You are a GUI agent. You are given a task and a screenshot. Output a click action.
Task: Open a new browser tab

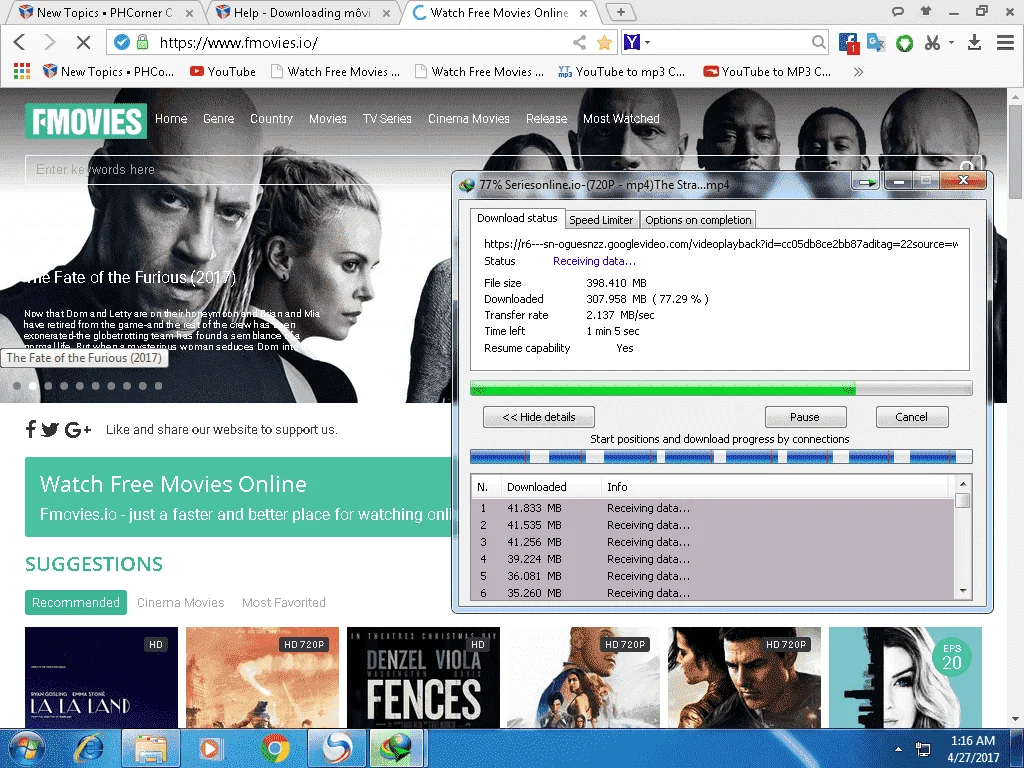click(620, 12)
